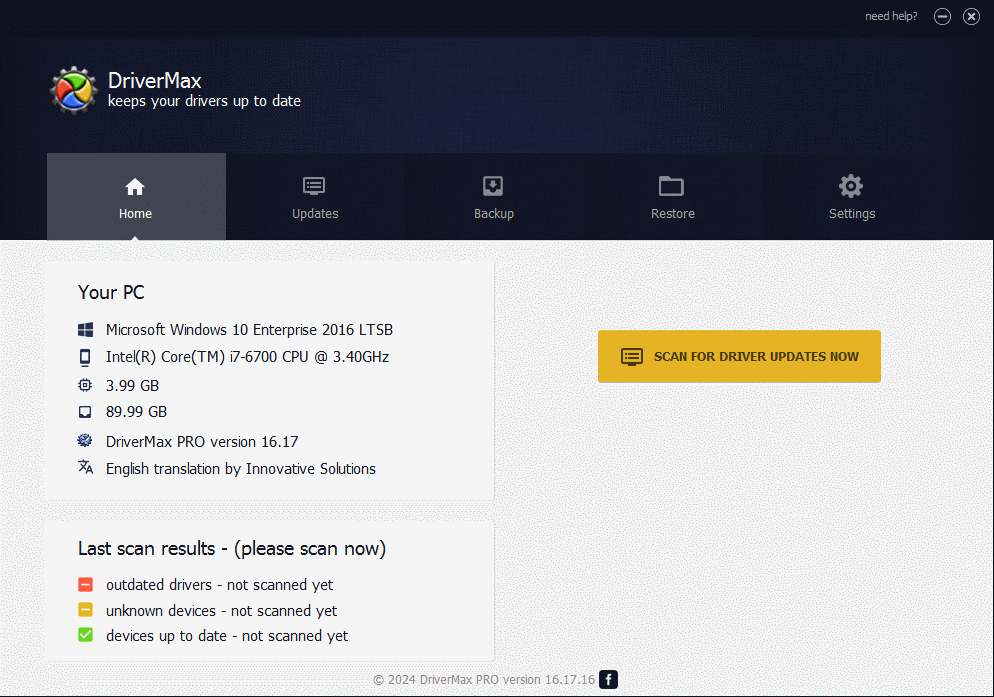The width and height of the screenshot is (994, 697).
Task: Click the DriverMax gear logo icon
Action: coord(73,90)
